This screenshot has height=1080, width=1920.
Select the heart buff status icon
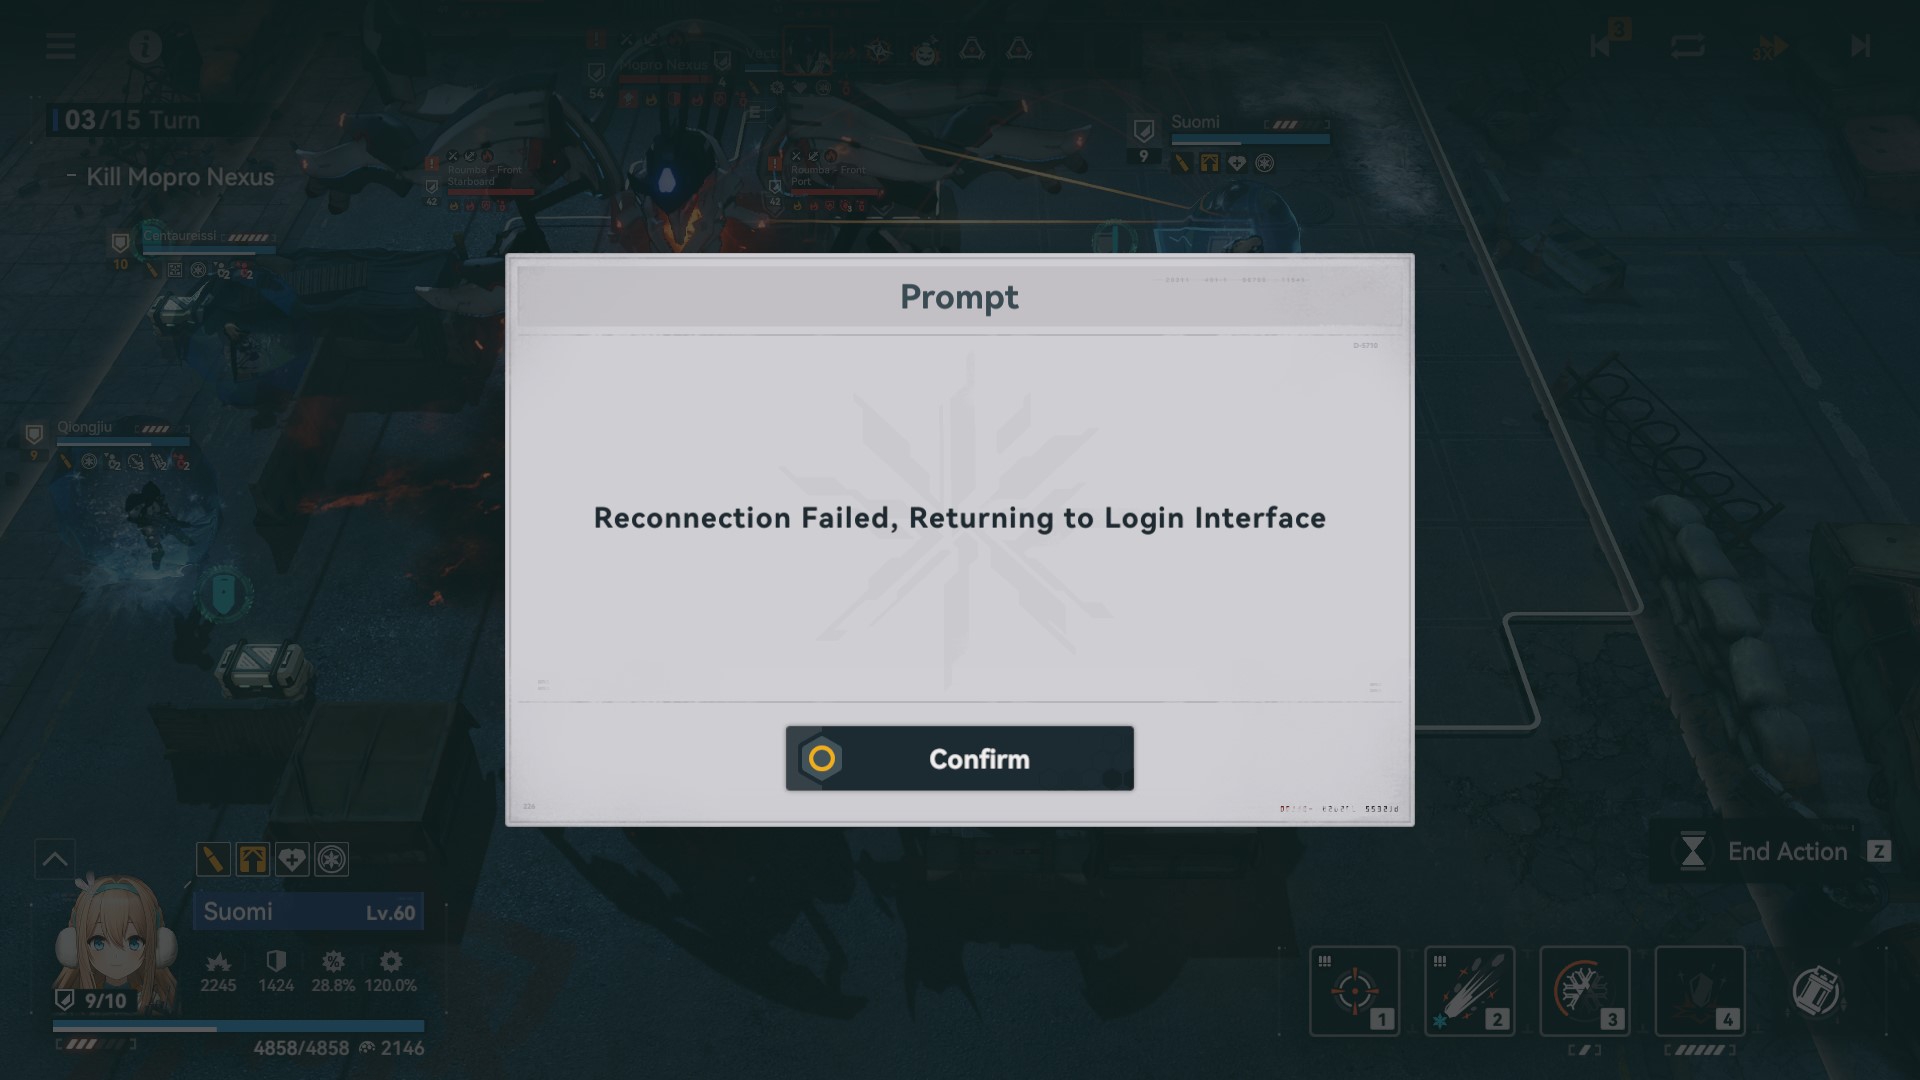pyautogui.click(x=292, y=859)
